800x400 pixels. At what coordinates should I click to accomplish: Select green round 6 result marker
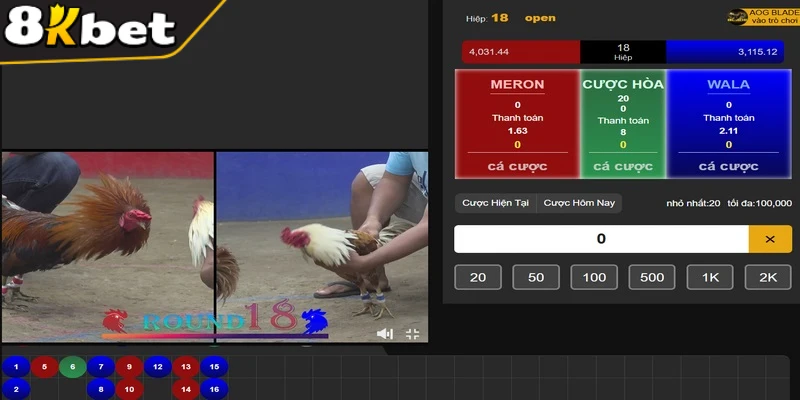click(x=72, y=367)
